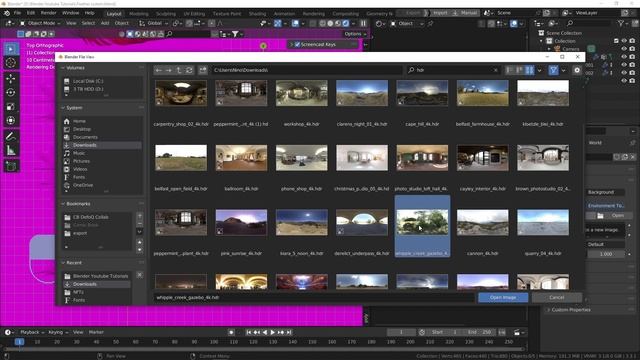Select the Move tool in viewport toolbar

click(x=11, y=78)
